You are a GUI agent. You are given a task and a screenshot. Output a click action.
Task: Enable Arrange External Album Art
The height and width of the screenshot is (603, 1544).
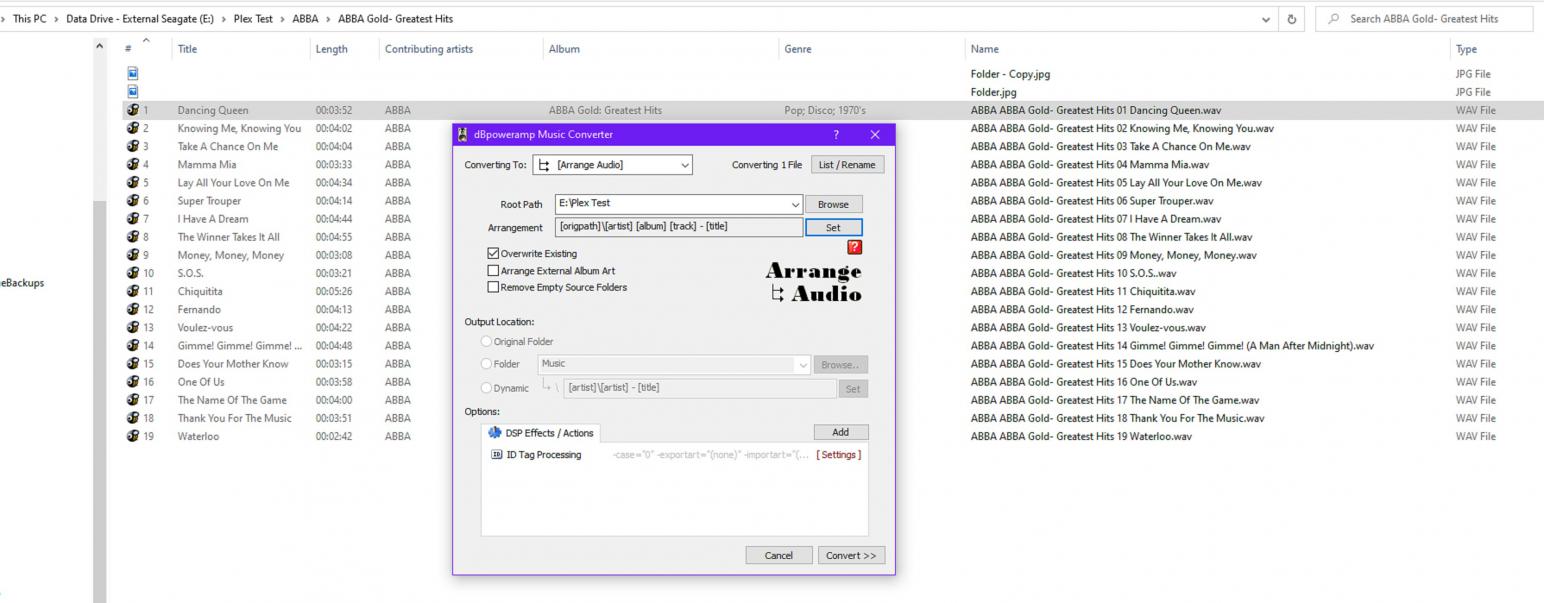point(493,270)
